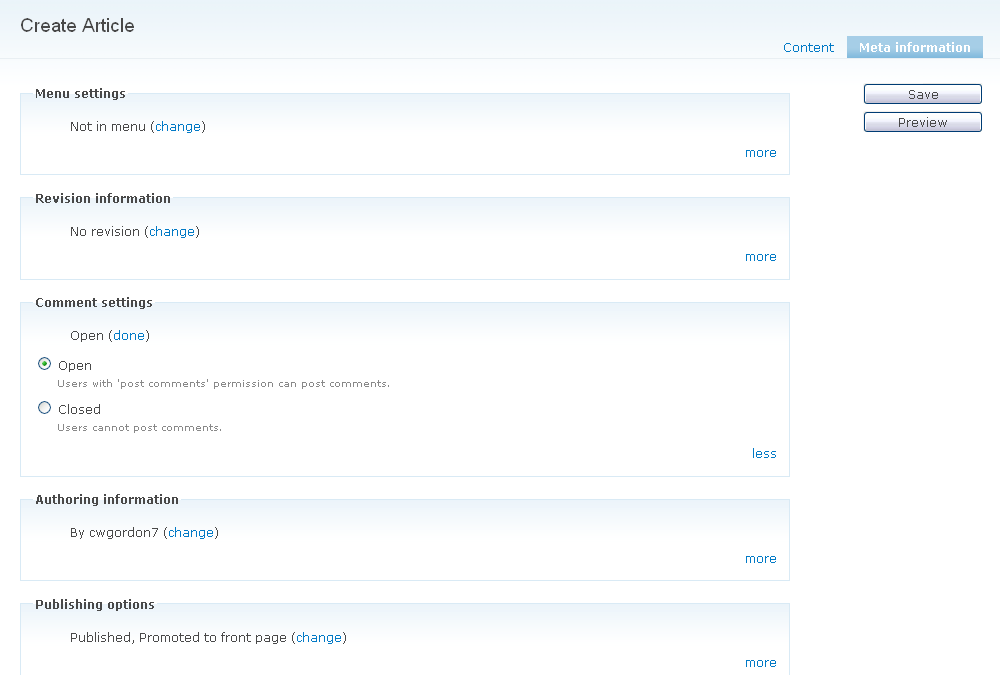Change the author cwgordon7

tap(190, 532)
